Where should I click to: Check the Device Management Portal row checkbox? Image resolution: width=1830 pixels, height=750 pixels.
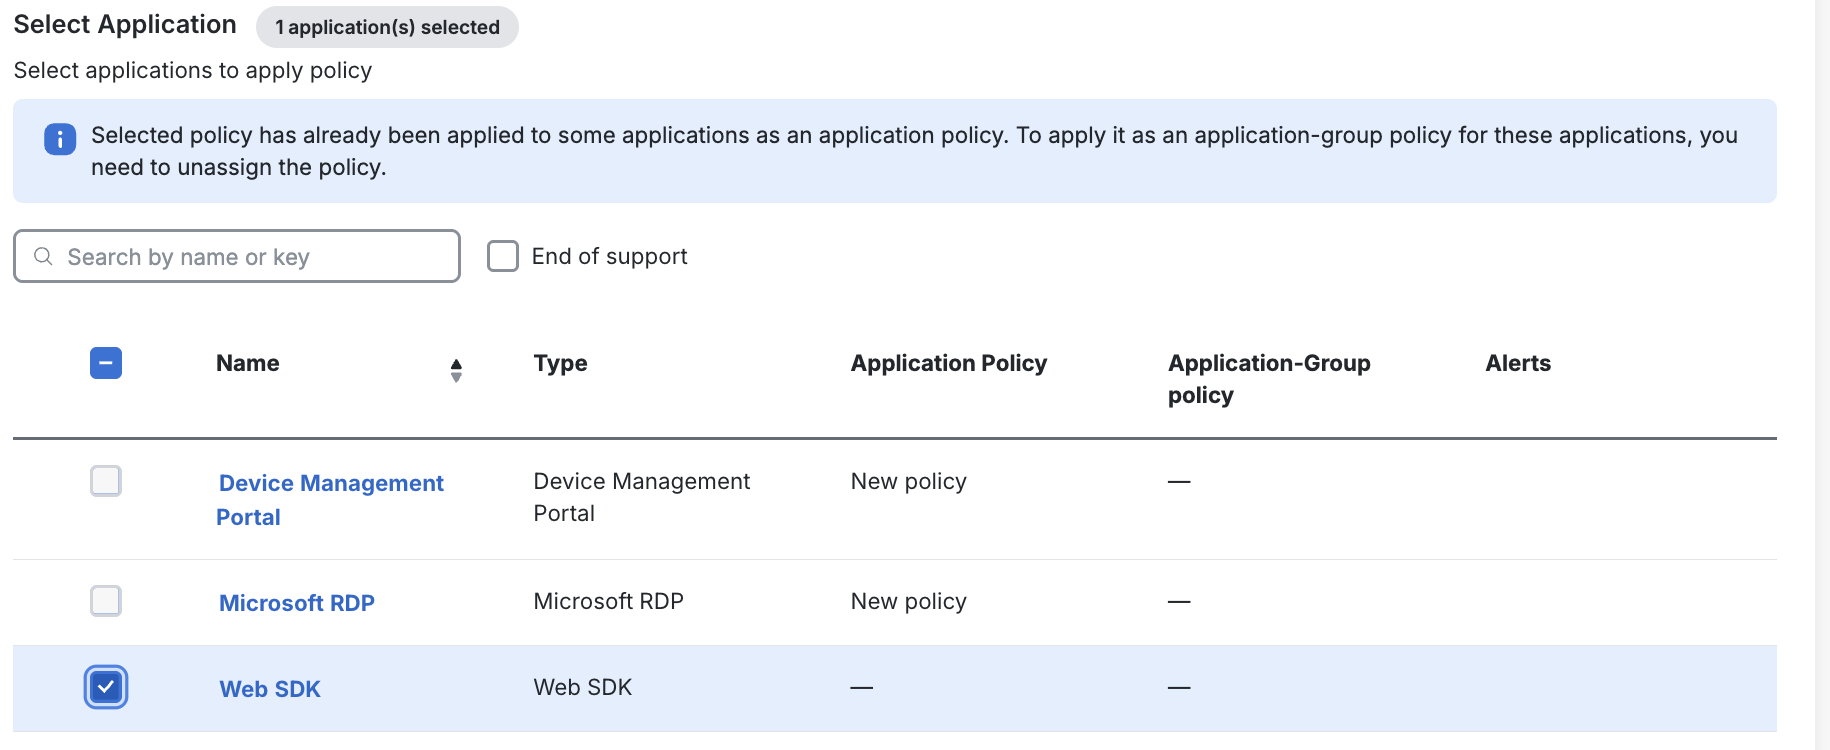106,481
